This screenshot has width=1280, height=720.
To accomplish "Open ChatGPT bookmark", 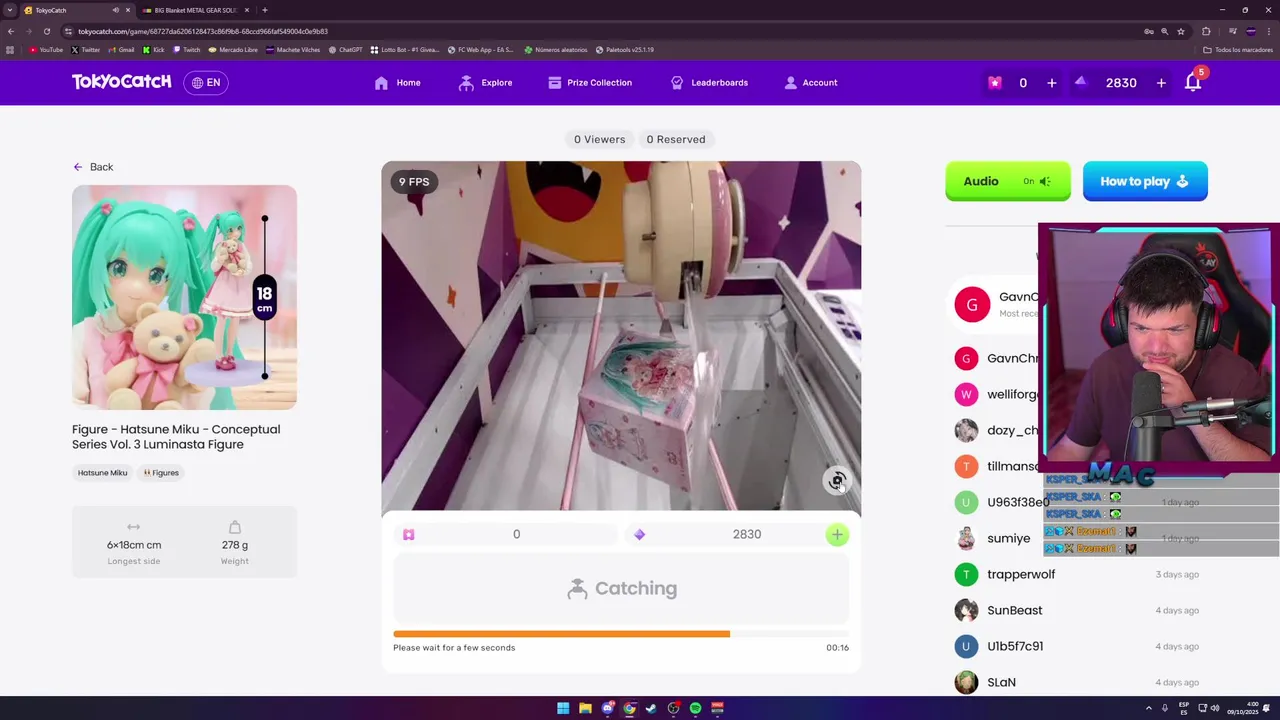I will coord(345,49).
